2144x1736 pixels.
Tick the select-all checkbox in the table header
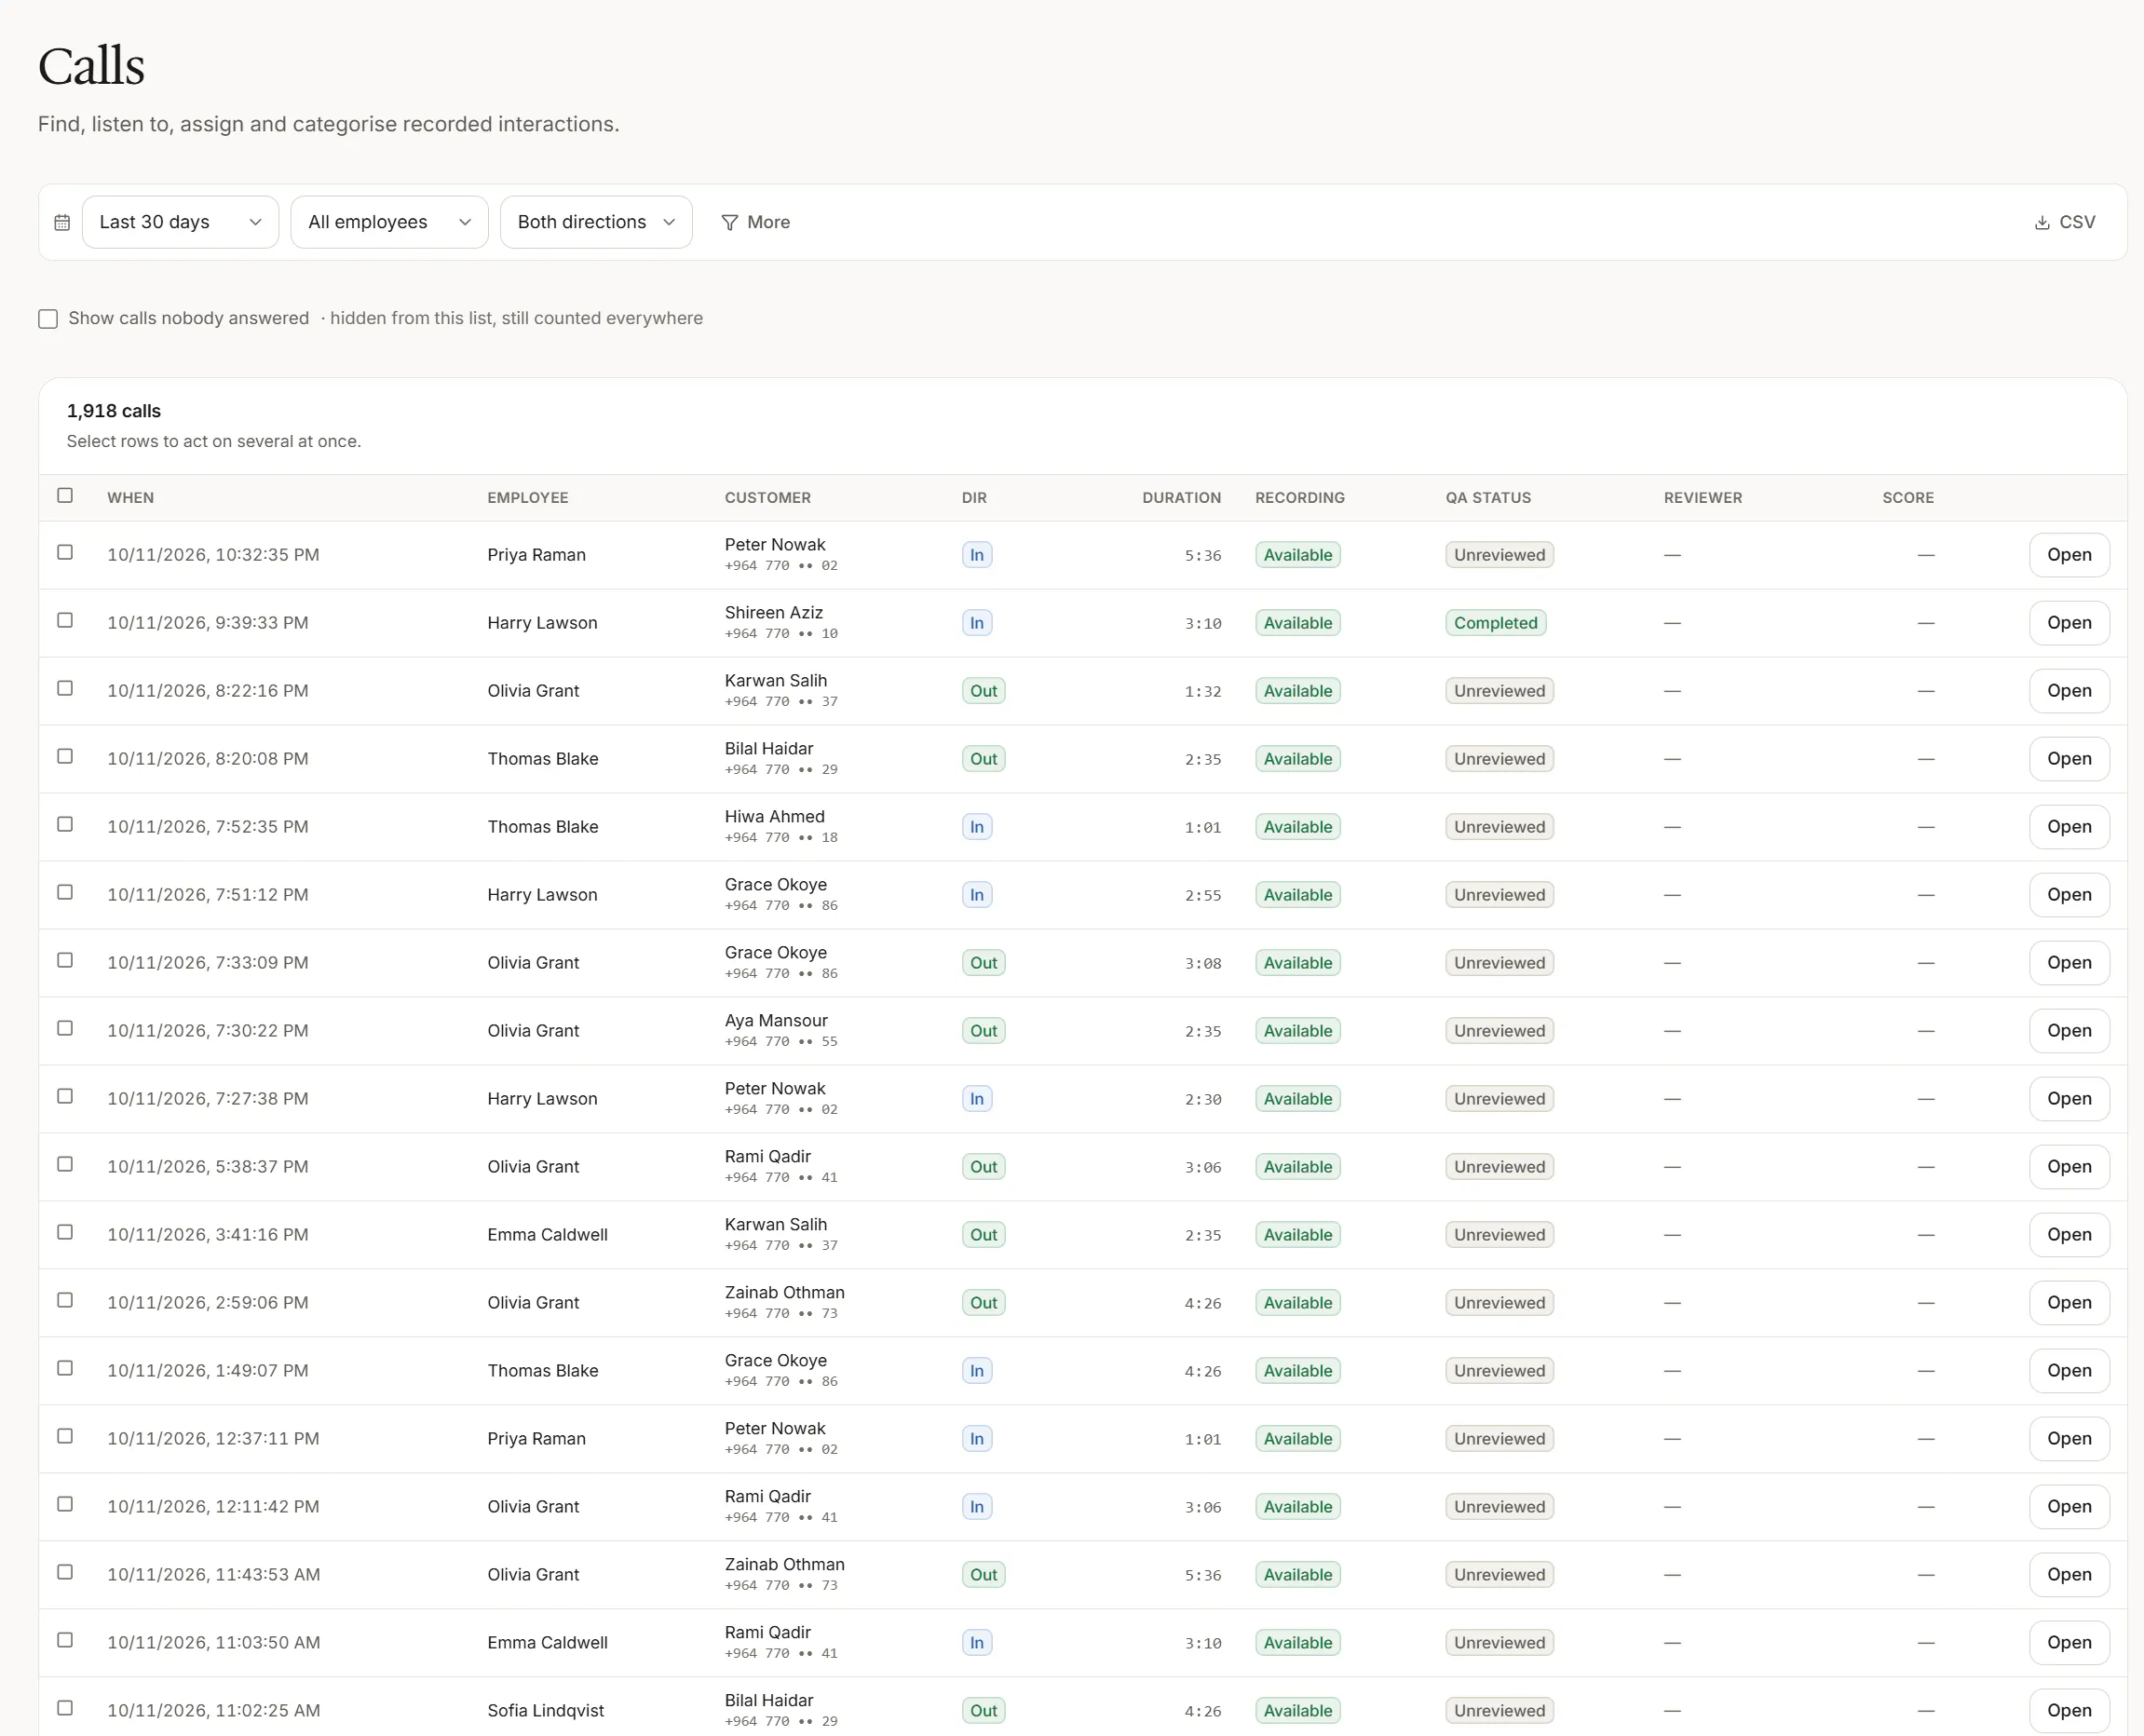point(65,496)
